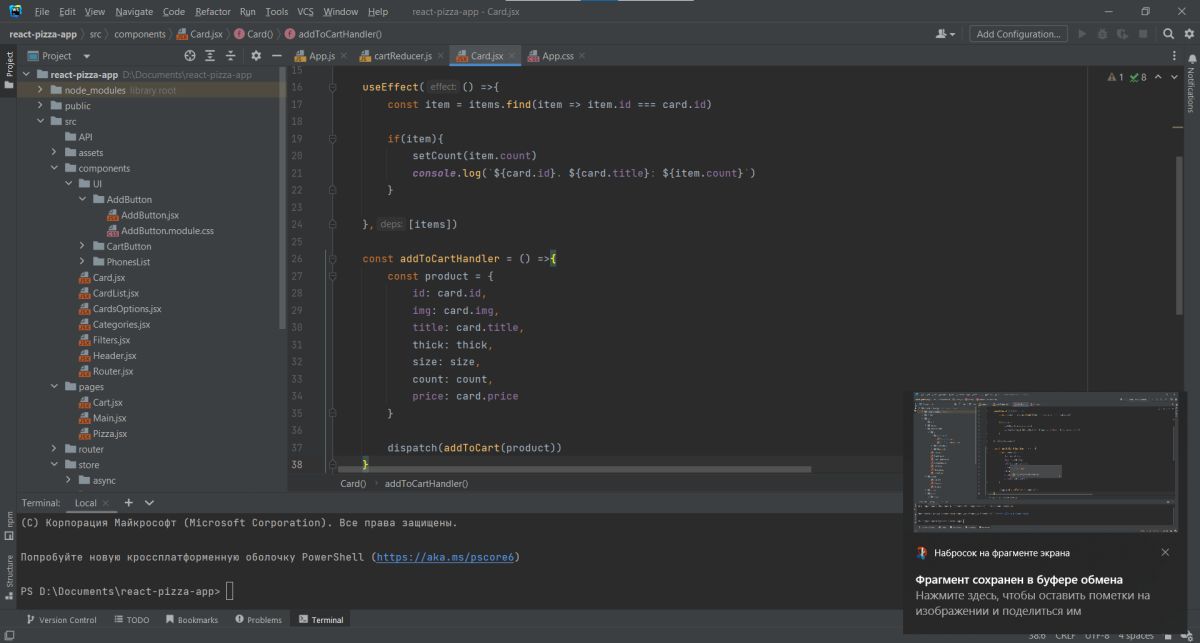This screenshot has height=643, width=1200.
Task: Open the pscore6 PowerShell link
Action: (445, 557)
